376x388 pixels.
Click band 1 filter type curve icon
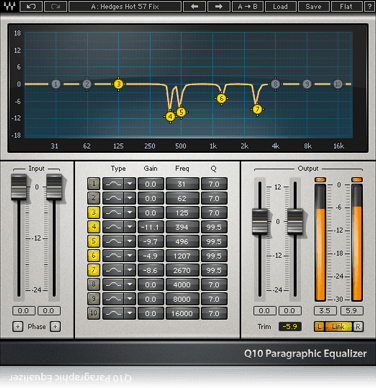(x=113, y=184)
